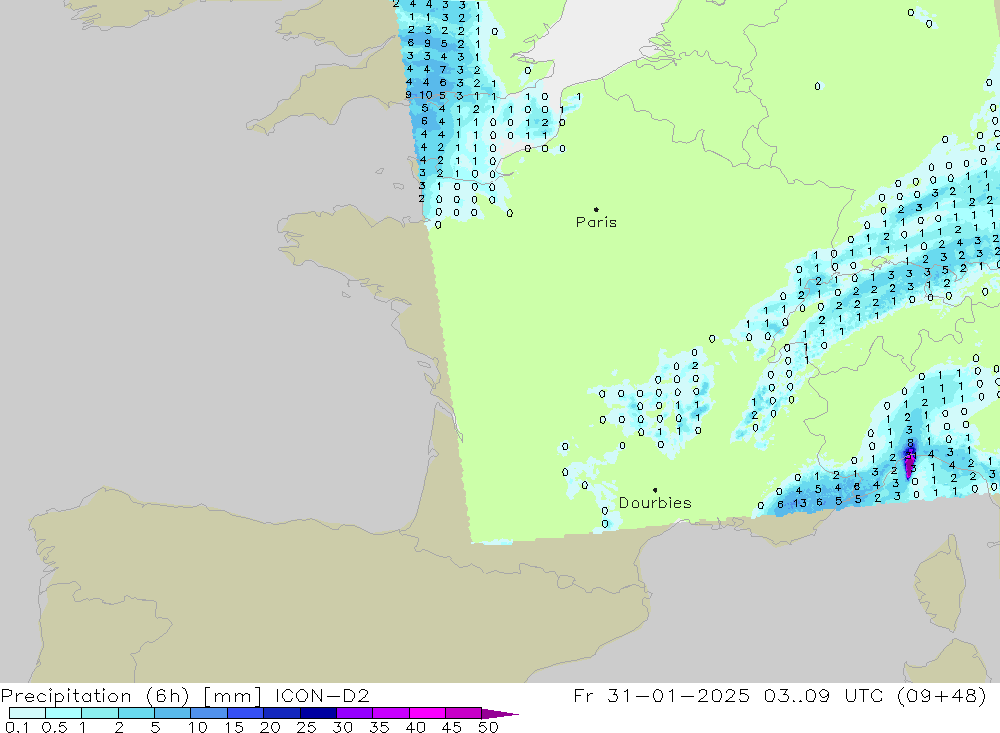Pick the 25–30 mm dark navy swatch
The width and height of the screenshot is (1000, 733).
coord(318,713)
